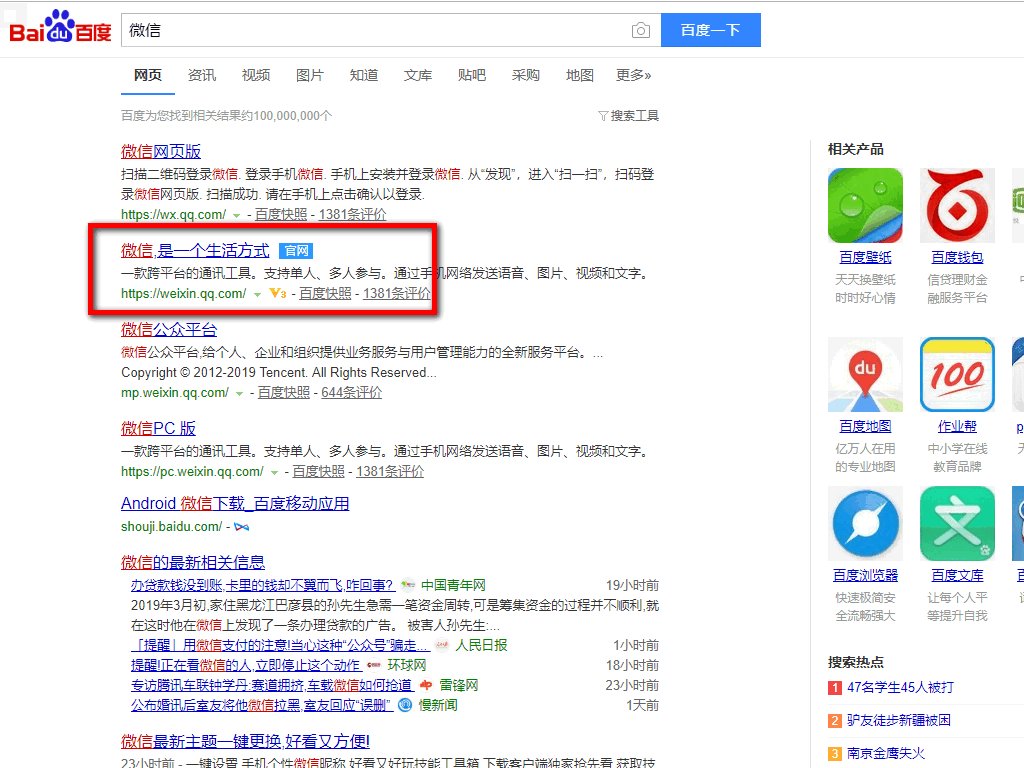Image resolution: width=1024 pixels, height=768 pixels.
Task: Expand the 更多 navigation dropdown
Action: [x=631, y=74]
